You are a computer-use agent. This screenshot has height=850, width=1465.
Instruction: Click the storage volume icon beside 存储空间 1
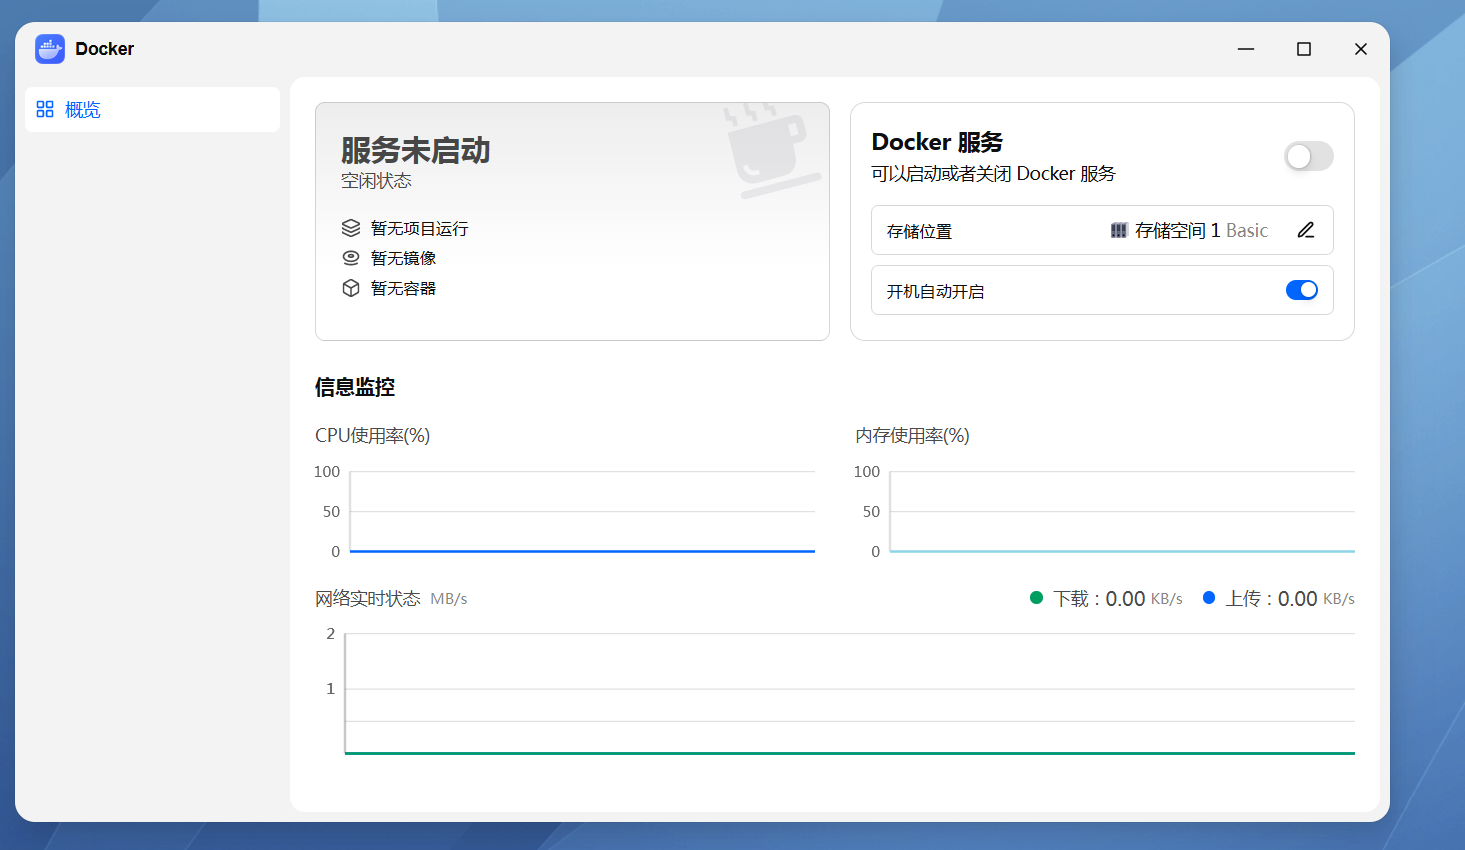point(1119,230)
